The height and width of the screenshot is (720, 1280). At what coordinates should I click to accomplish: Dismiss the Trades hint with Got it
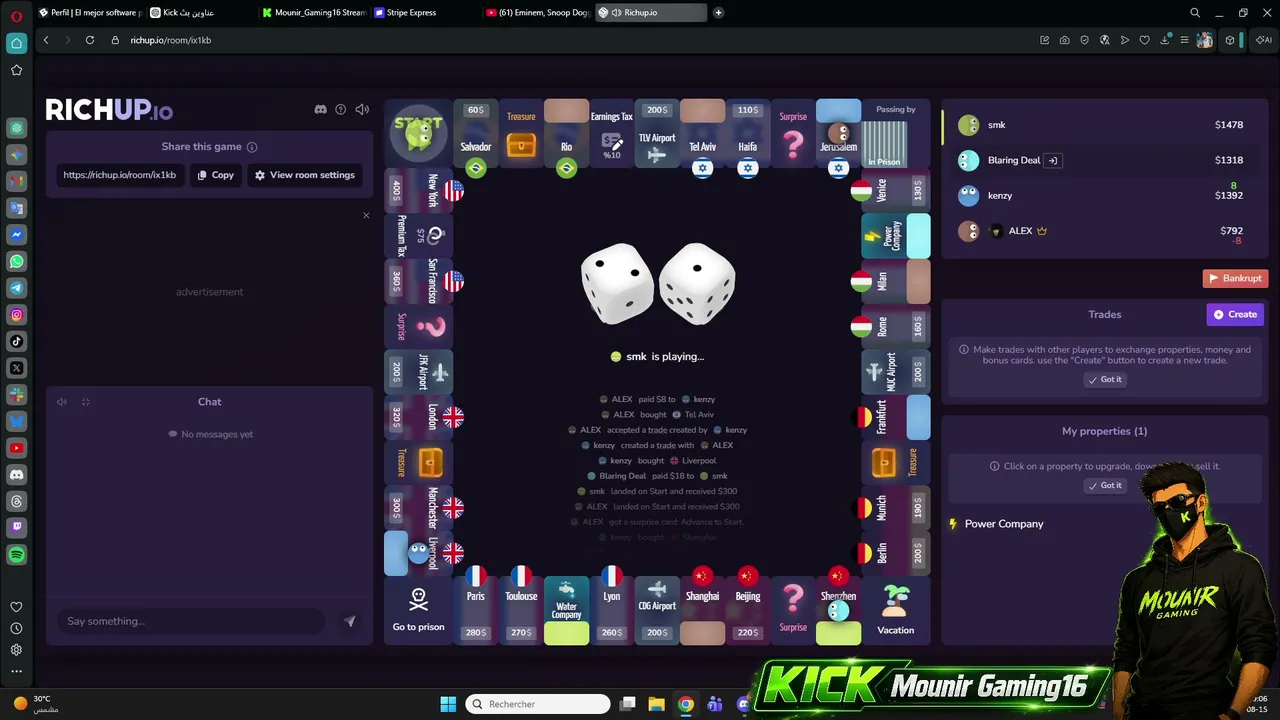click(1105, 380)
